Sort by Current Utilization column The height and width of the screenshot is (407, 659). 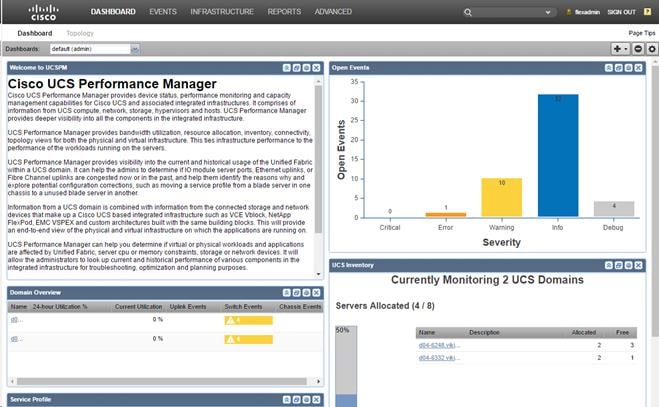coord(138,307)
